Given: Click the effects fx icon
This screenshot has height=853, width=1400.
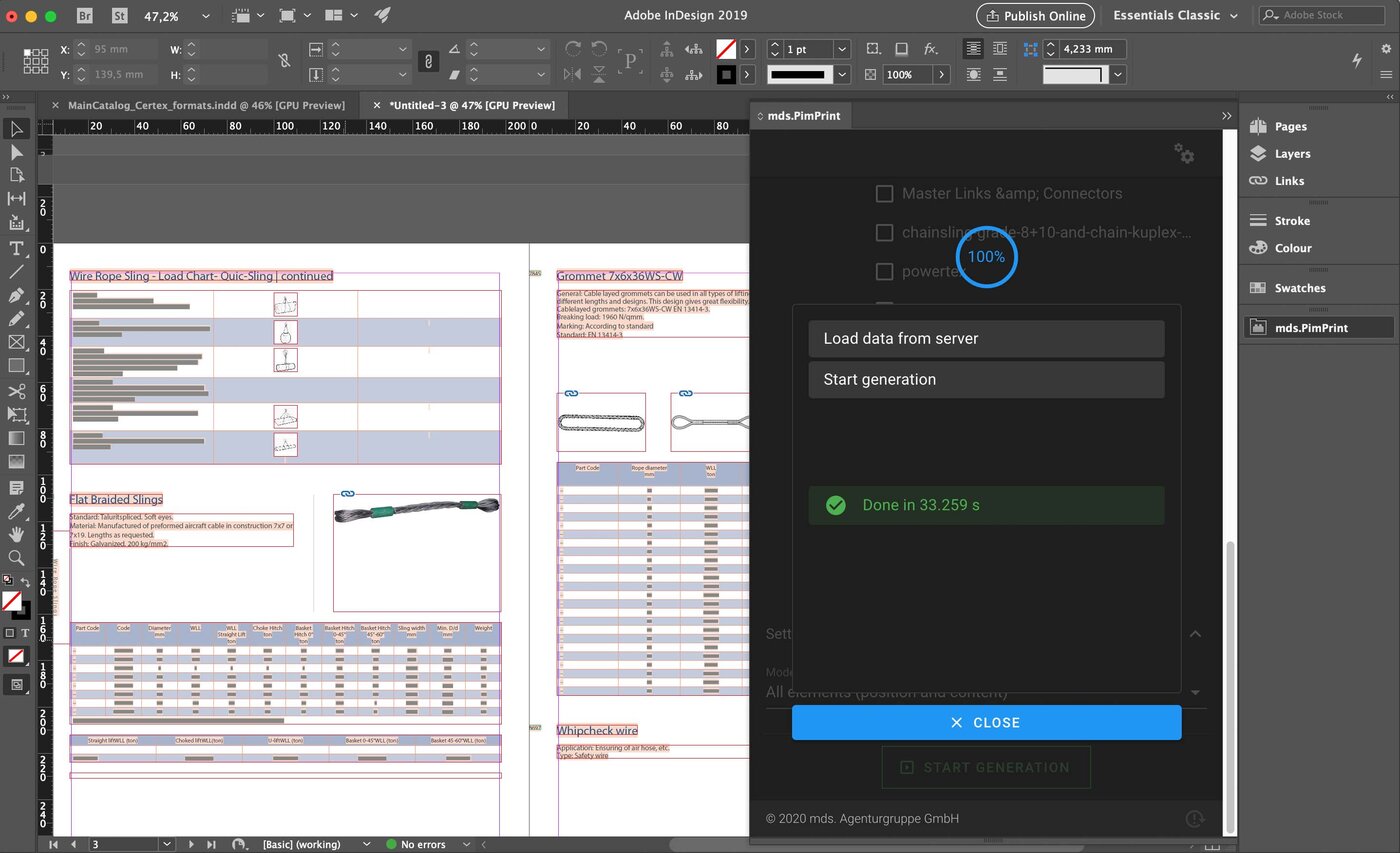Looking at the screenshot, I should (x=930, y=49).
